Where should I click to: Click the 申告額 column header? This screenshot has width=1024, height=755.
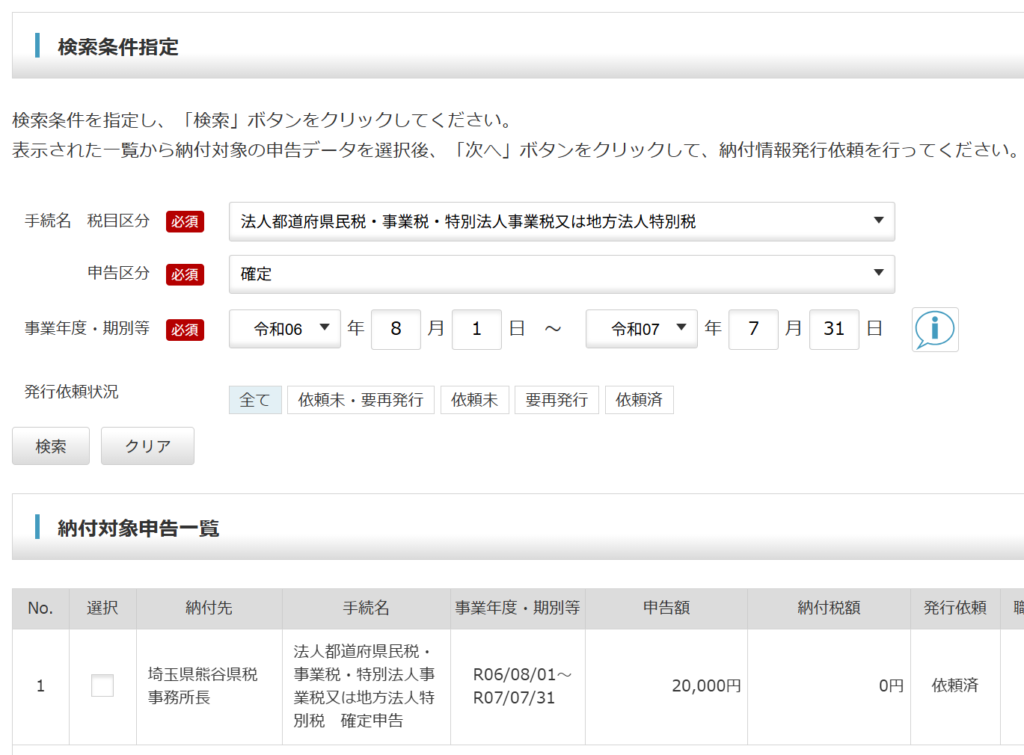click(666, 608)
